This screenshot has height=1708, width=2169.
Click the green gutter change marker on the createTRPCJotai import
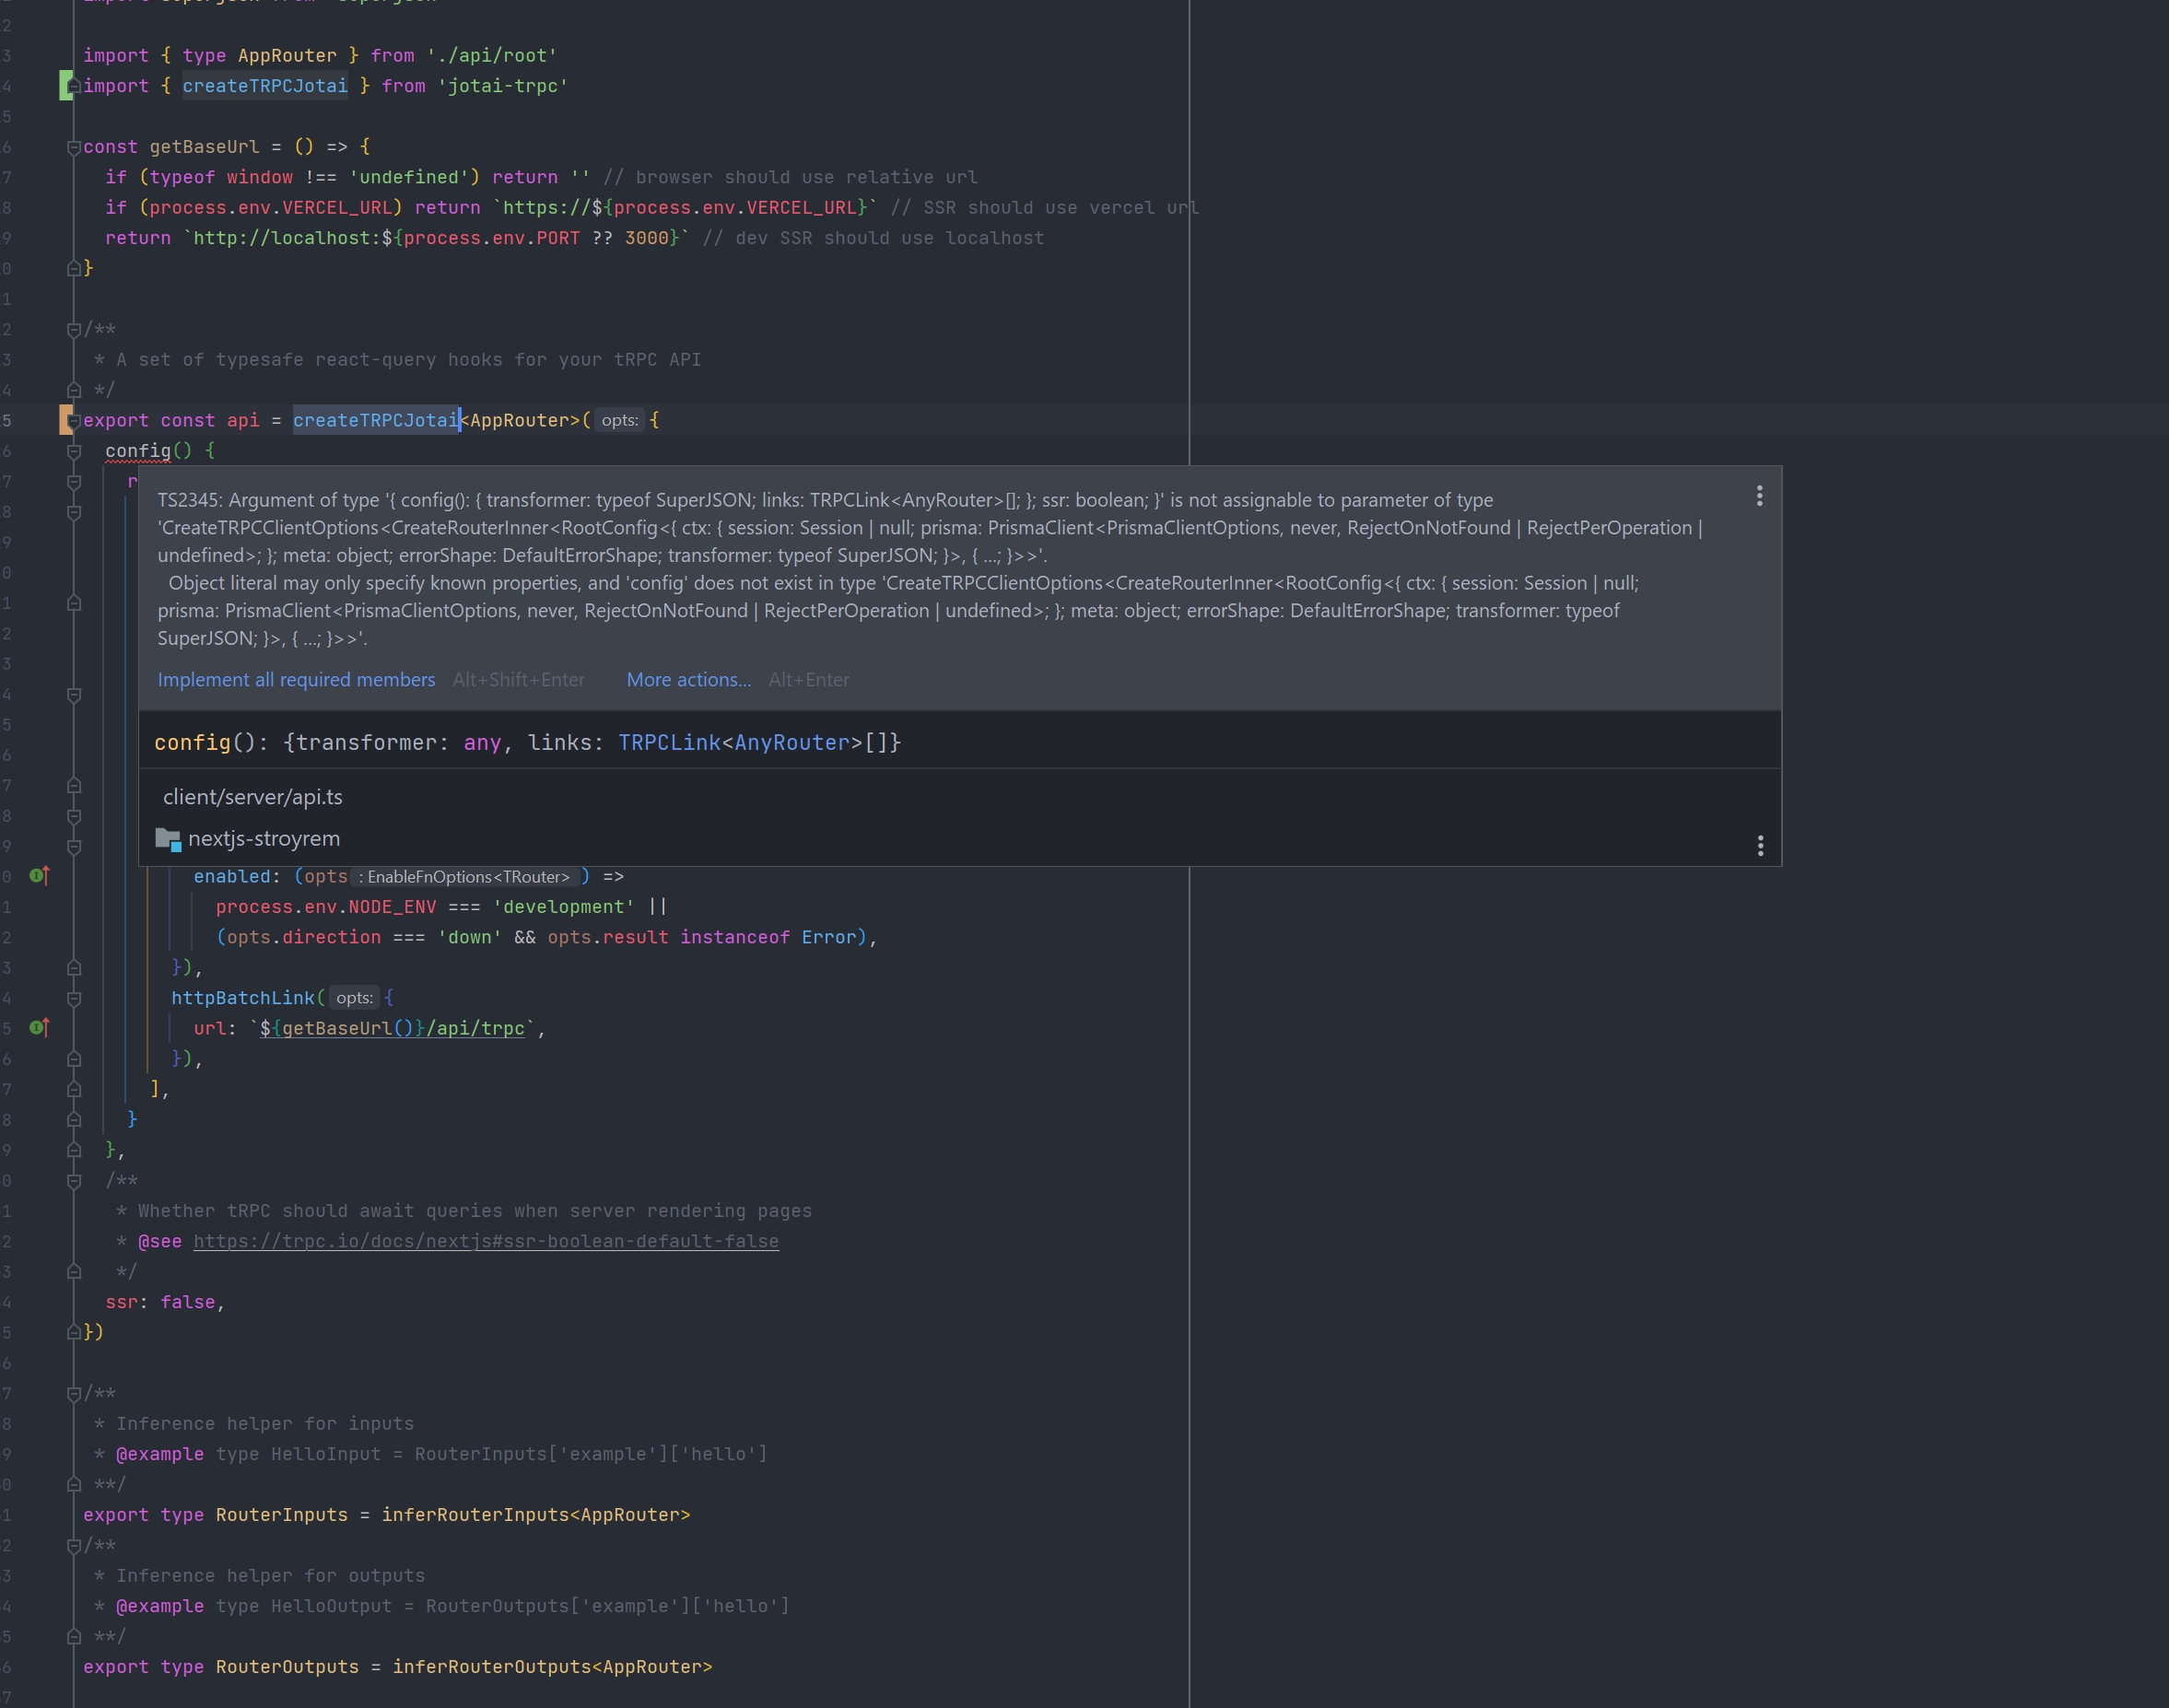pyautogui.click(x=66, y=86)
